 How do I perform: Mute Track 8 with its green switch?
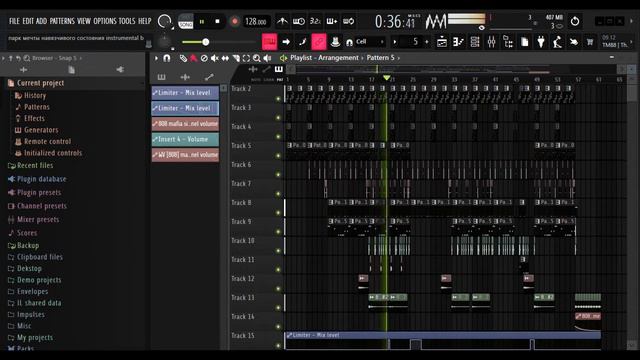pyautogui.click(x=278, y=213)
